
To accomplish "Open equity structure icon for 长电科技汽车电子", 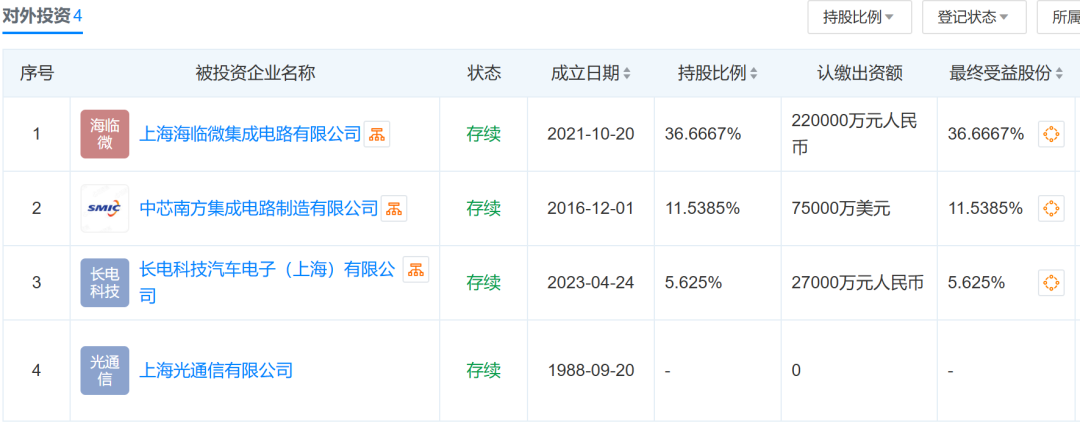I will tap(415, 270).
